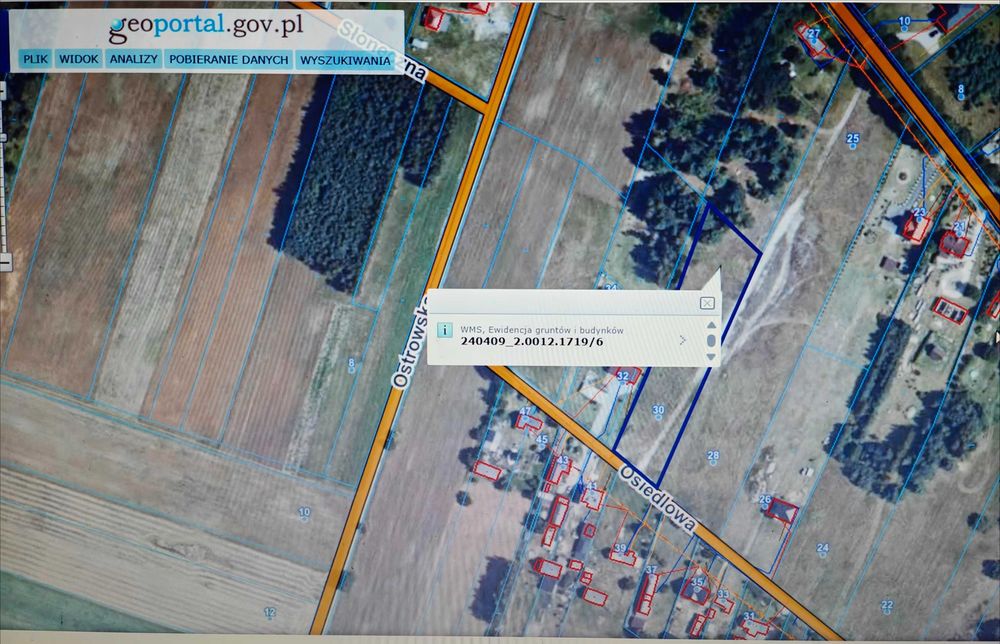Image resolution: width=1000 pixels, height=644 pixels.
Task: Select parcel ID 240409_2.0012.1719/6 text
Action: [x=531, y=342]
